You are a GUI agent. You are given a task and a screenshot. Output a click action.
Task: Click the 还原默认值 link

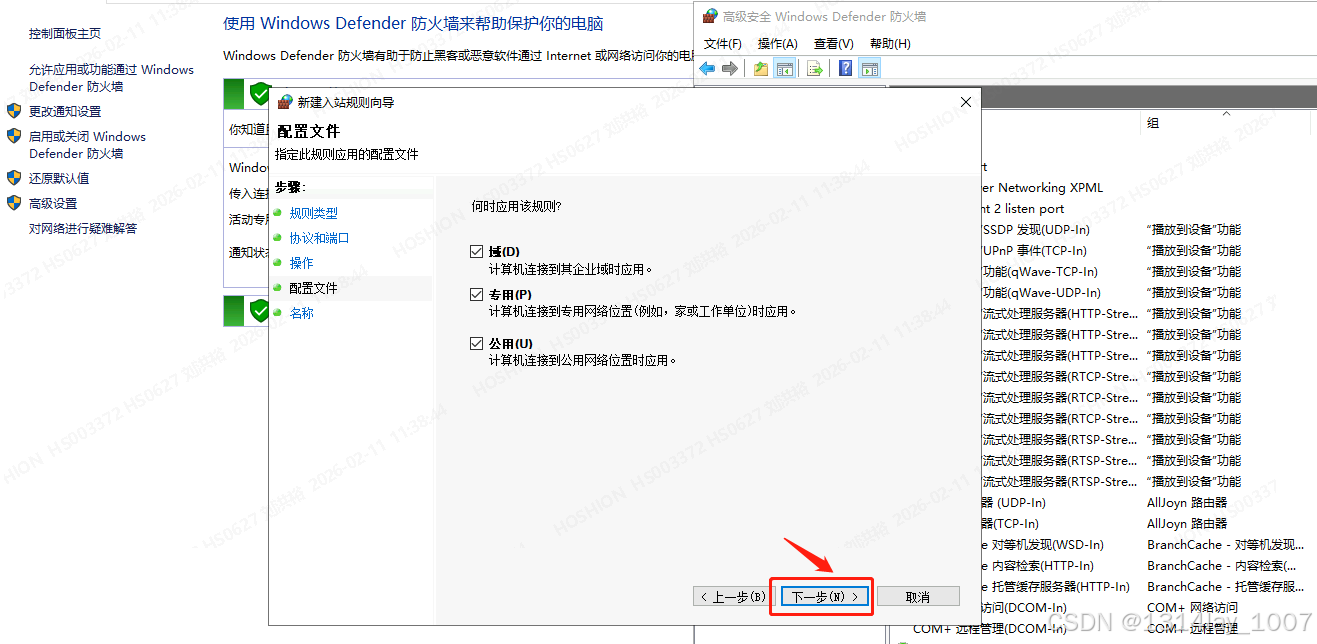[x=59, y=178]
